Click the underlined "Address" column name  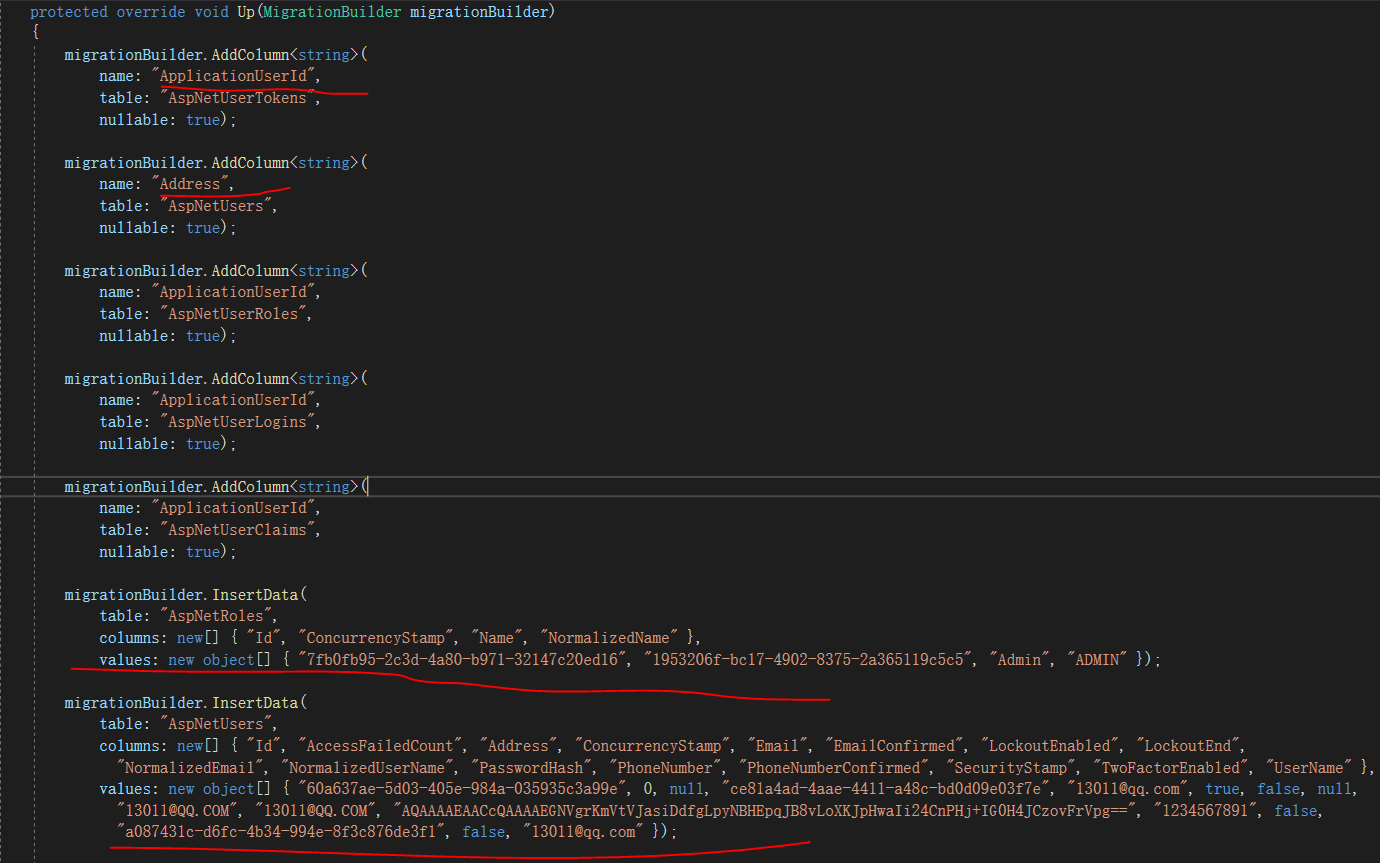click(190, 183)
